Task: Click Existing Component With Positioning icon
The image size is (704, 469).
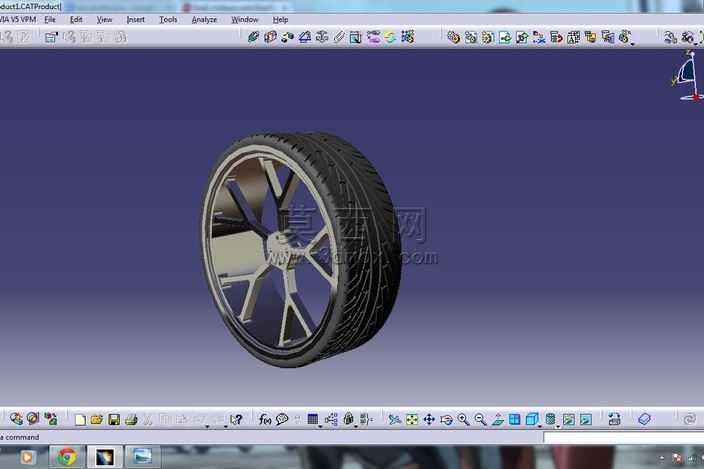Action: pos(522,38)
